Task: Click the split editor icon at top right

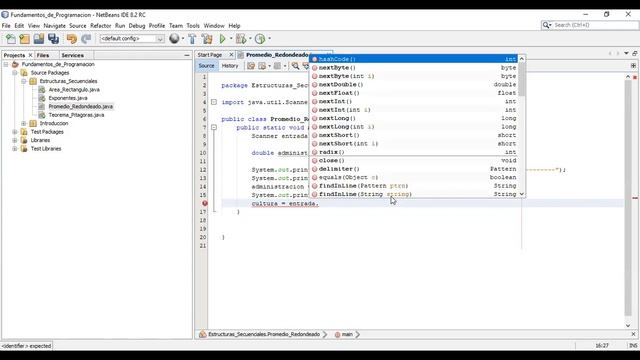Action: coord(633,66)
